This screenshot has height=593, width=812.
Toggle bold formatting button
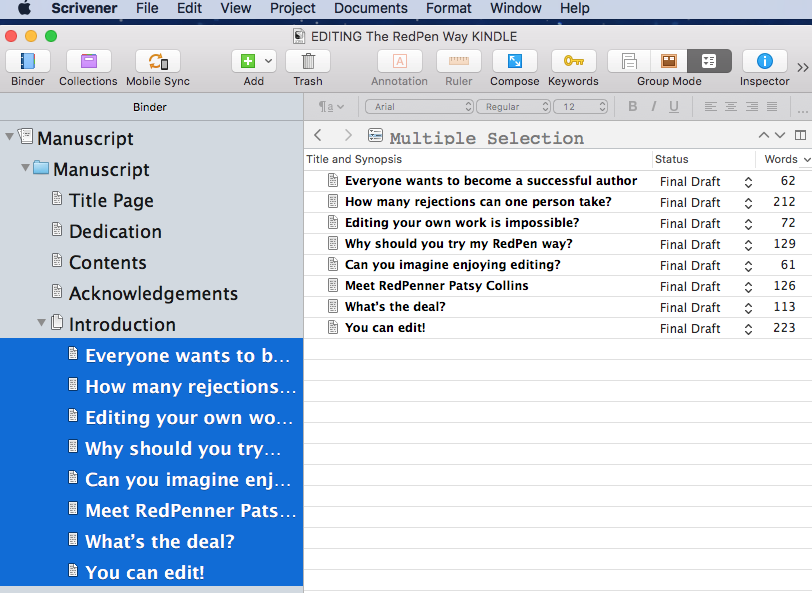pos(633,107)
